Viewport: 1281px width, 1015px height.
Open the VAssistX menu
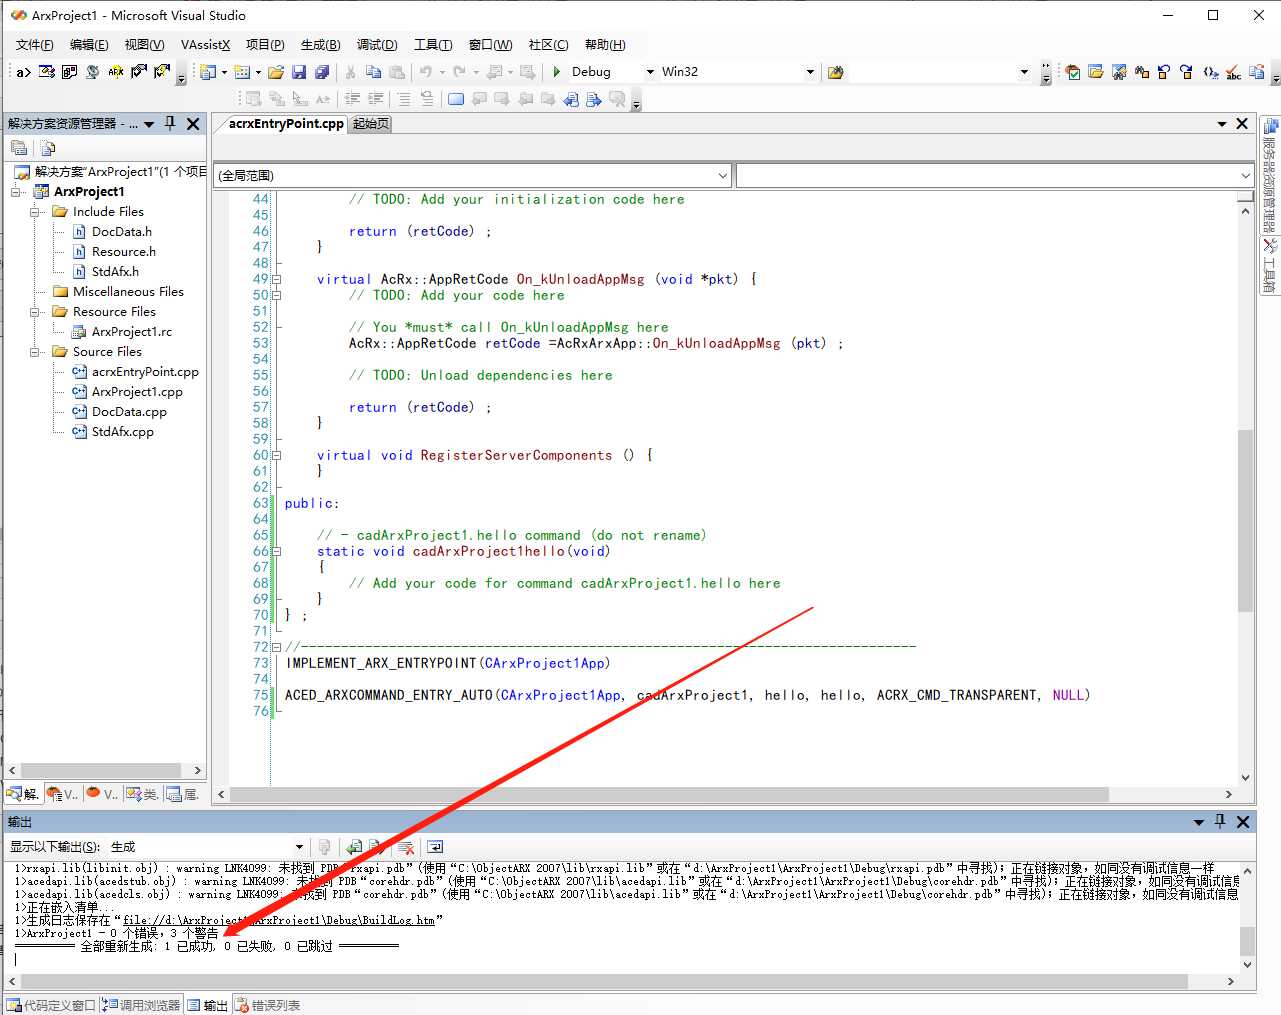205,45
